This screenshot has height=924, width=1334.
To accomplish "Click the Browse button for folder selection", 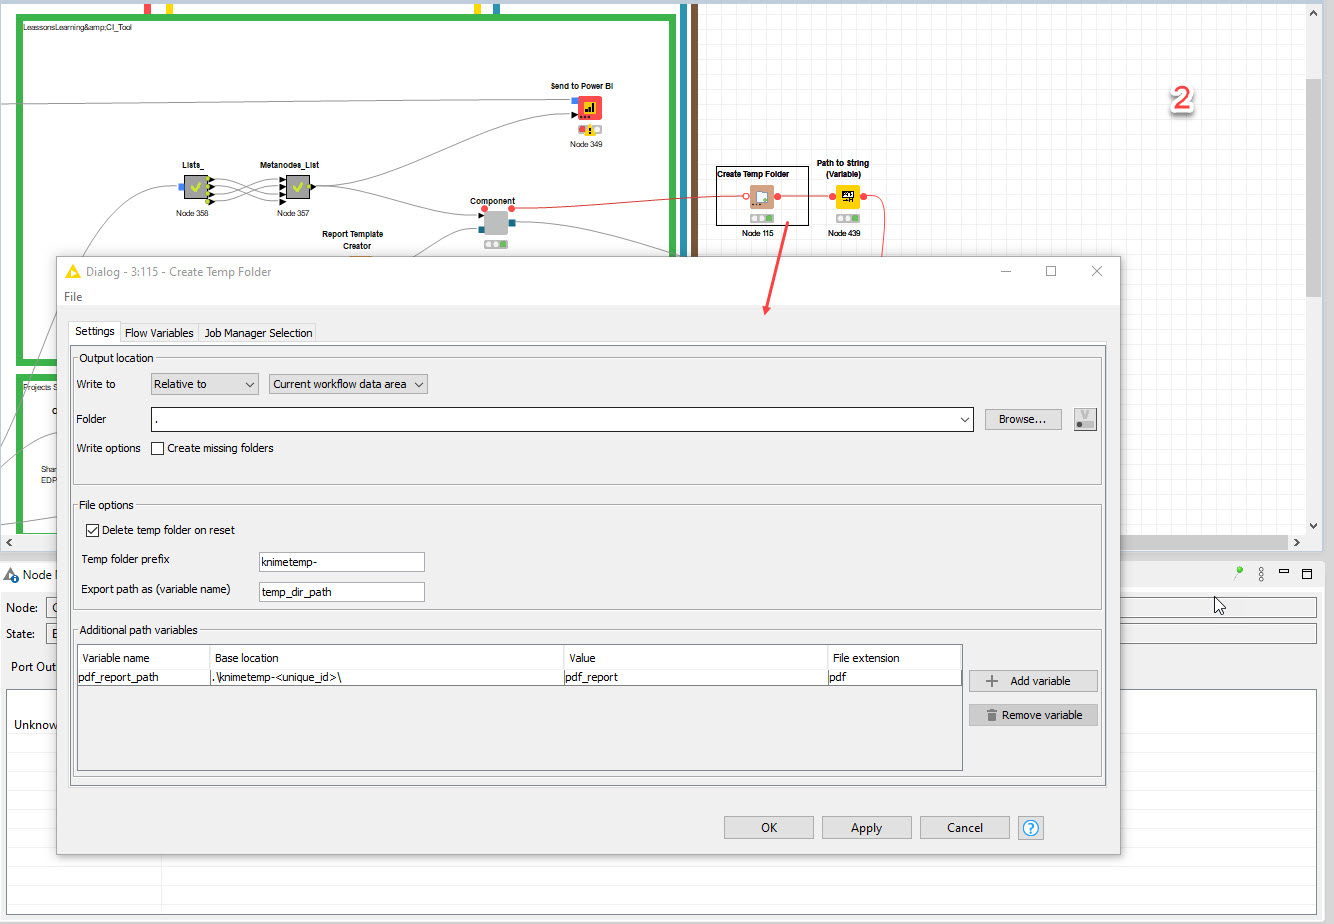I will [x=1022, y=419].
